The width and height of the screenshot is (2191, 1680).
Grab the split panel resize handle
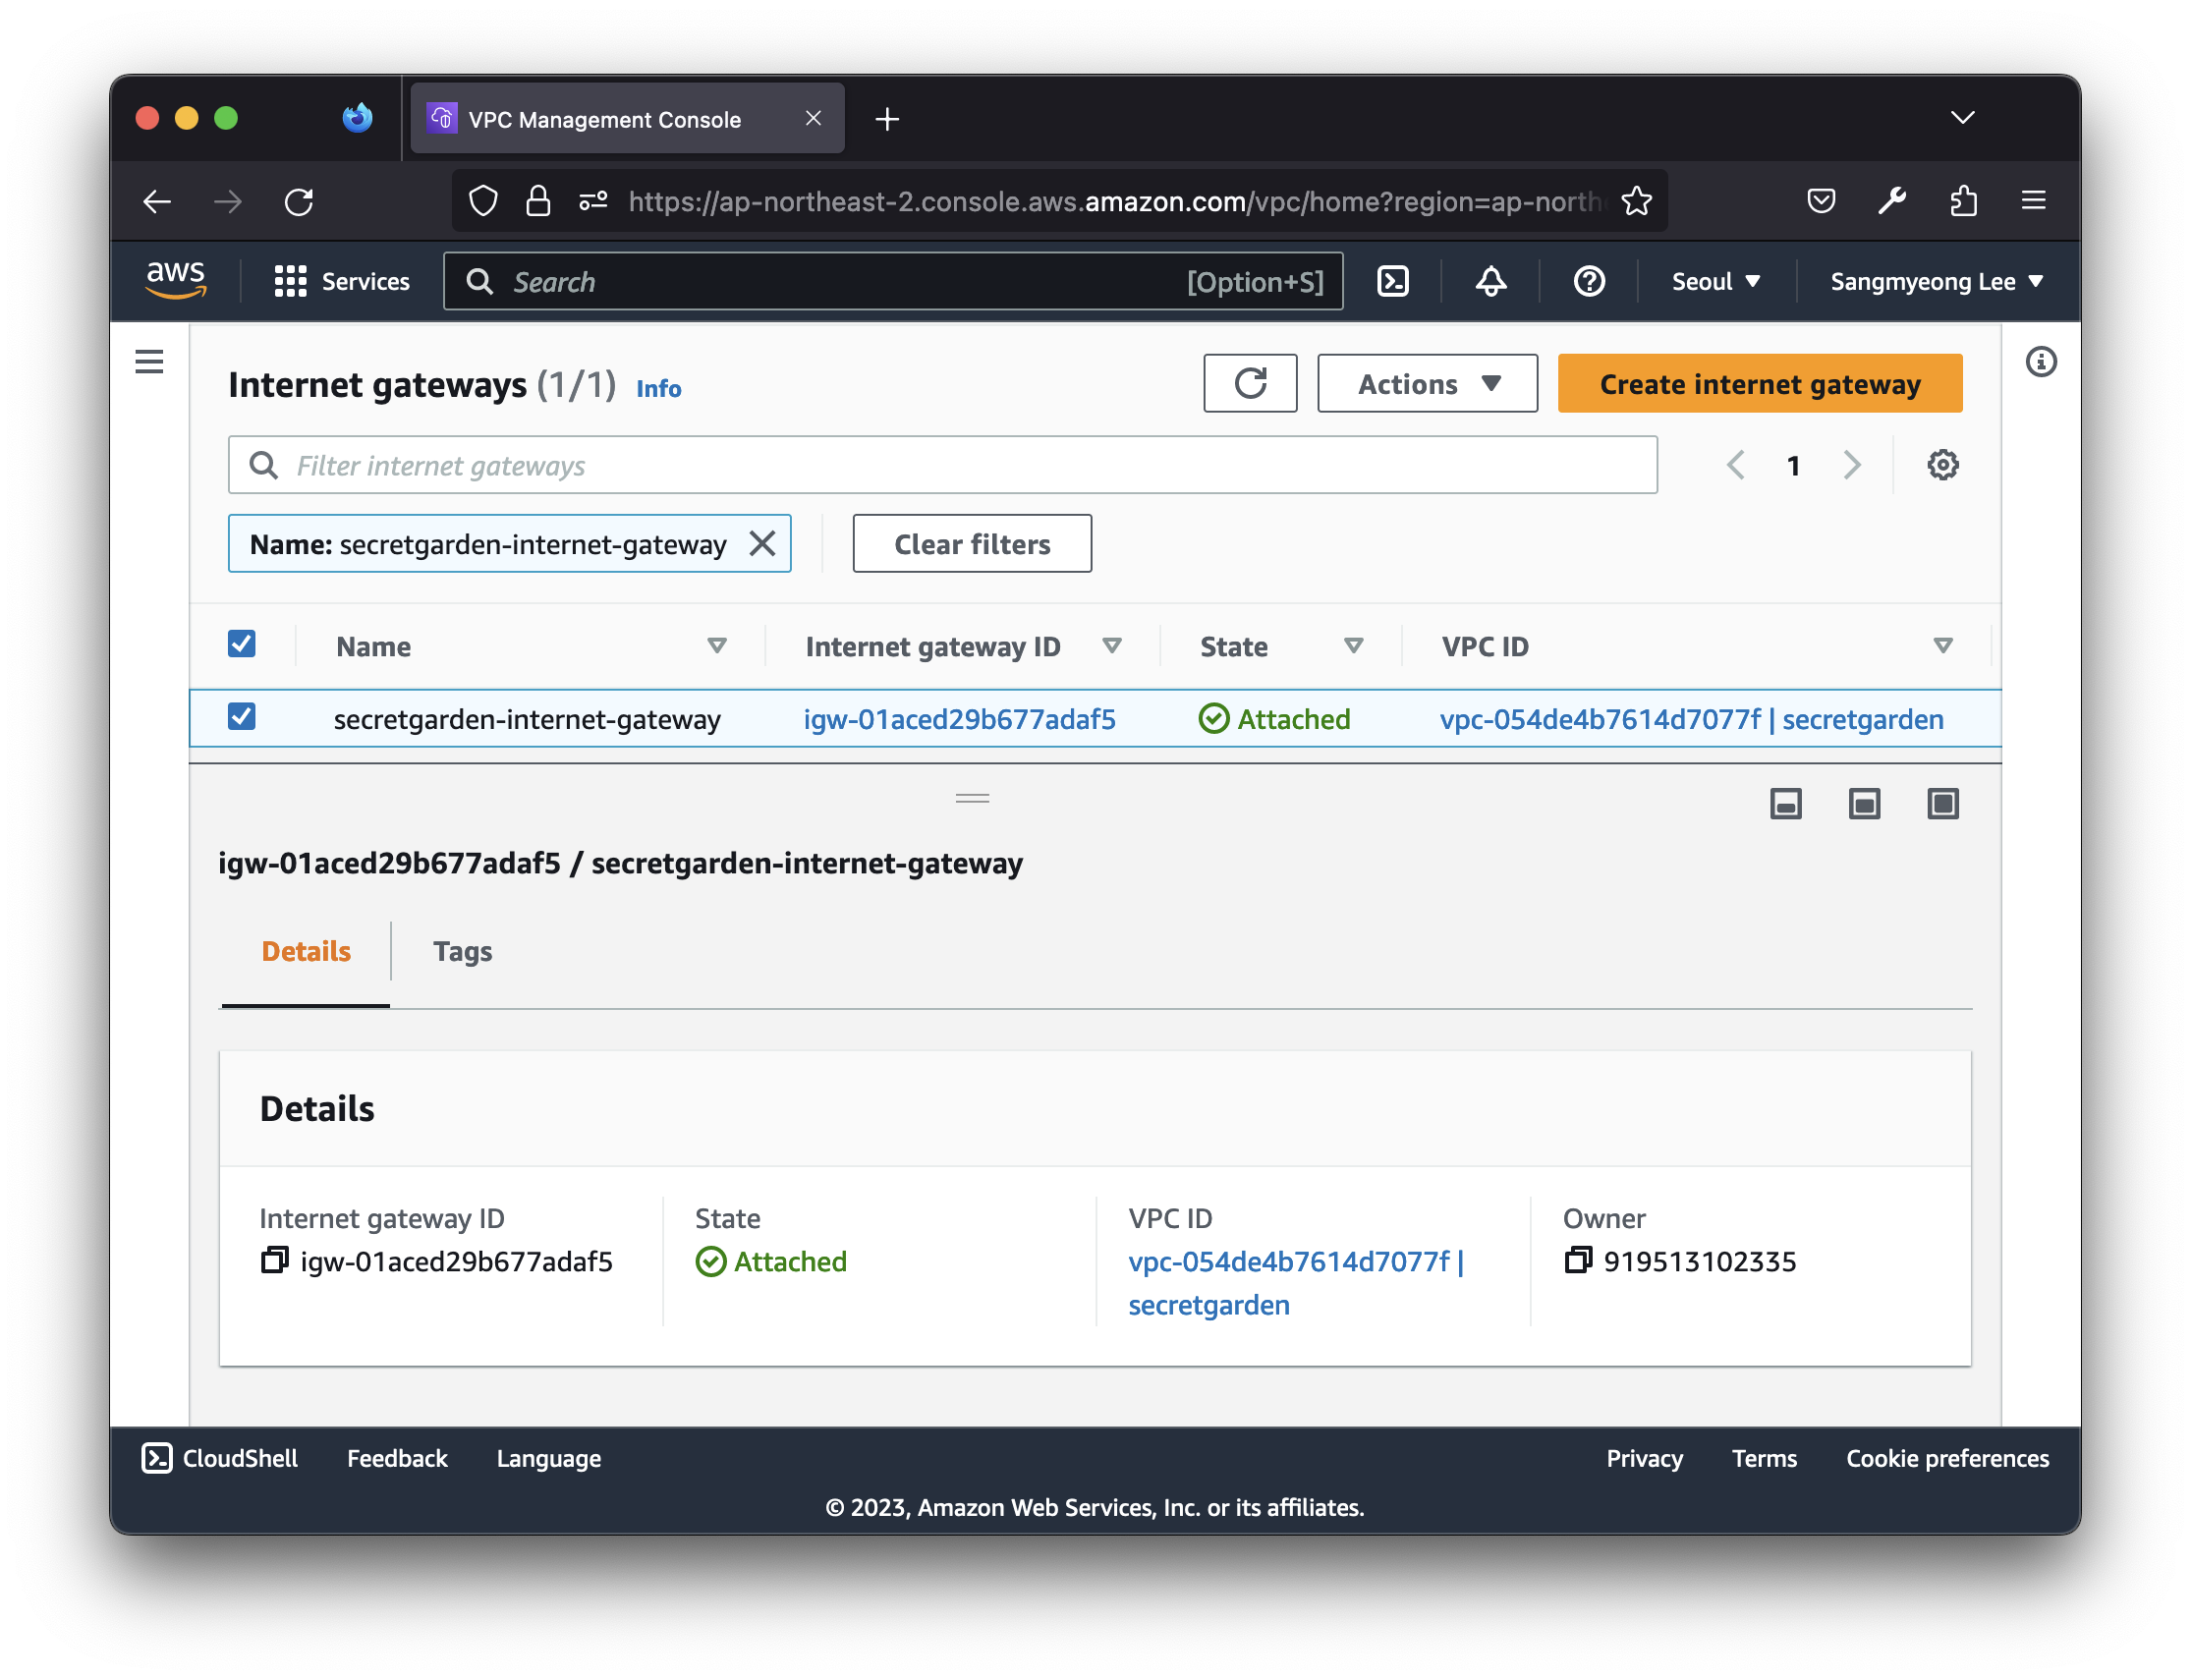pyautogui.click(x=972, y=798)
